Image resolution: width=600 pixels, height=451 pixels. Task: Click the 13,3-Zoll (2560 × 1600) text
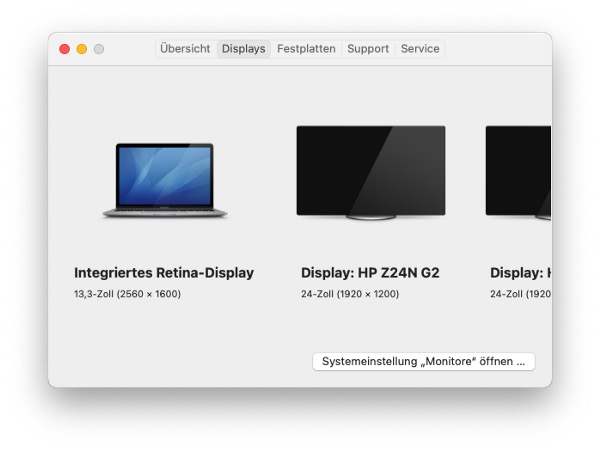click(127, 294)
